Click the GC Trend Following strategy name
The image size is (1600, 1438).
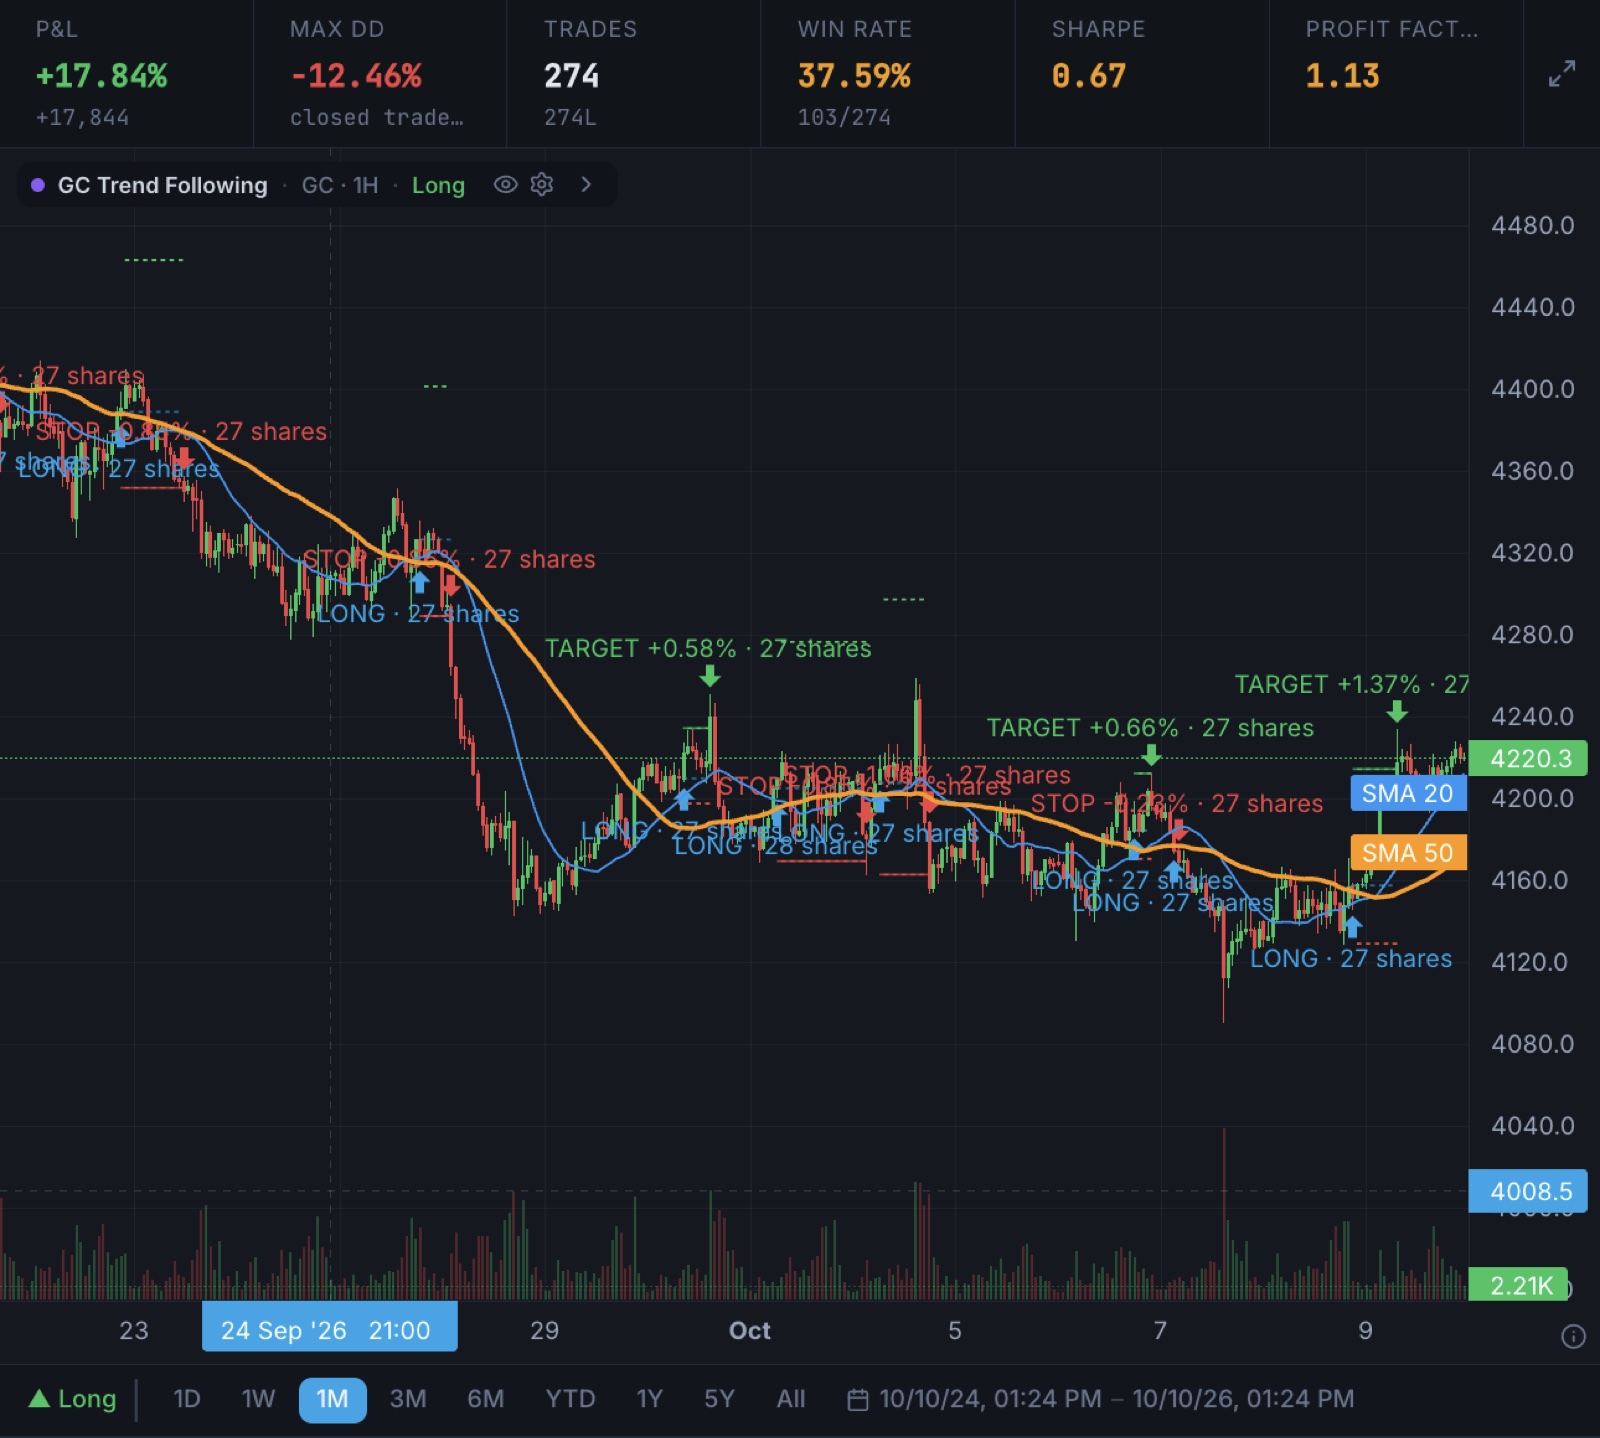point(163,185)
